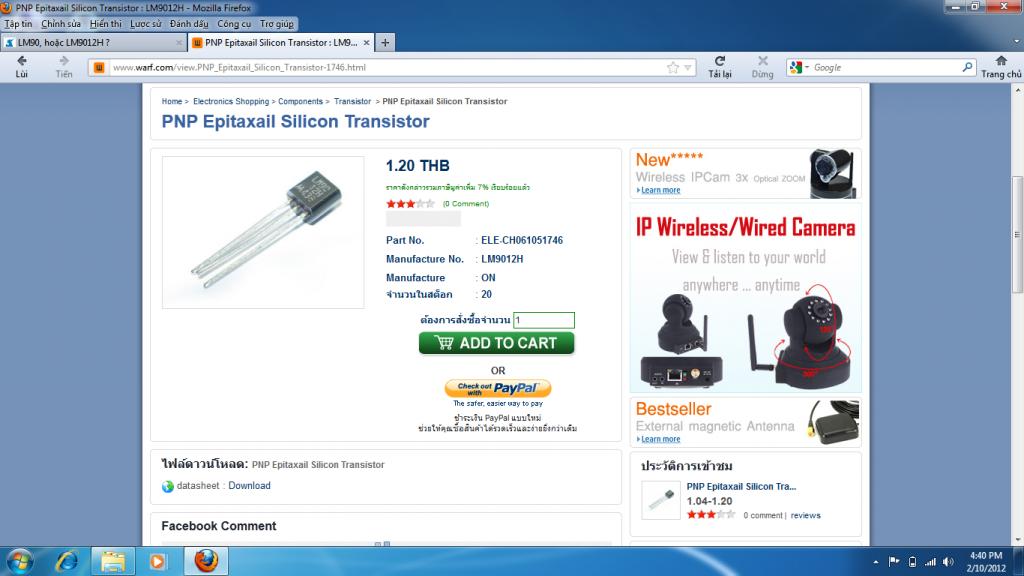Click the ADD TO CART button
The height and width of the screenshot is (576, 1024).
tap(496, 343)
